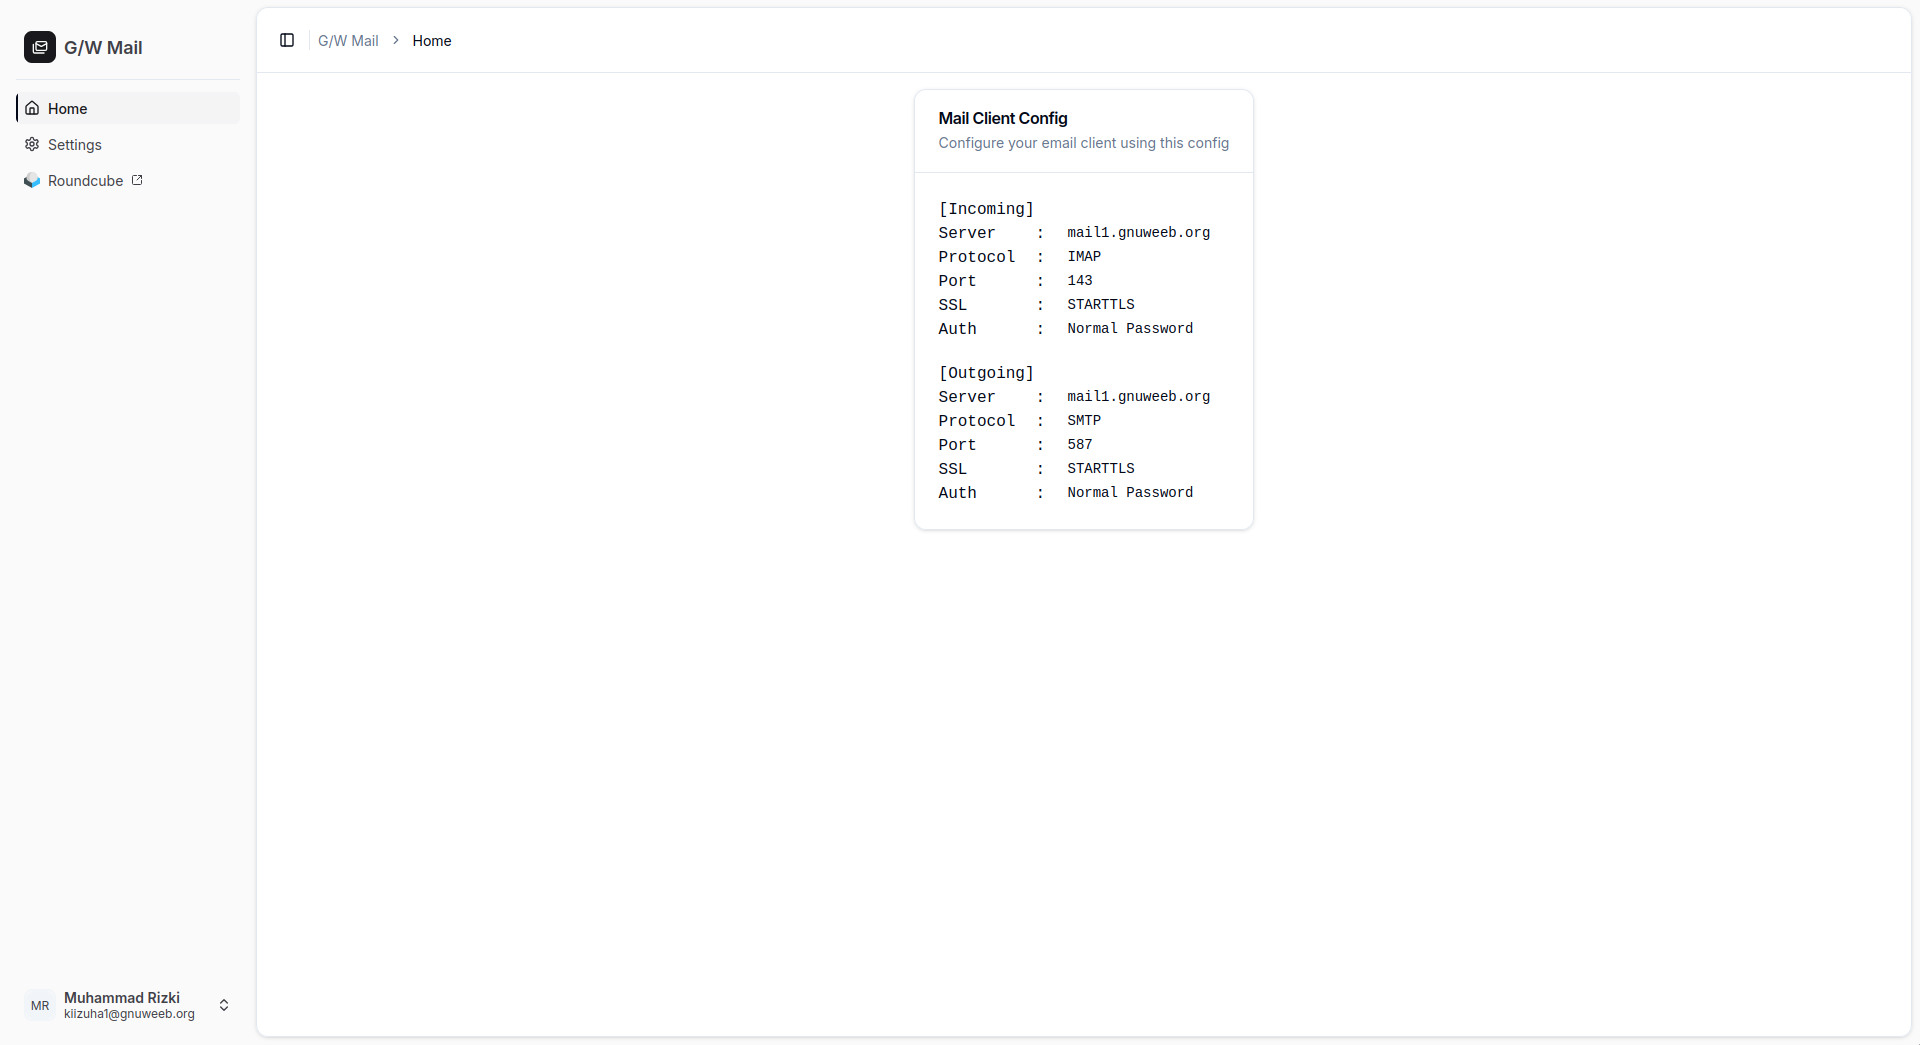This screenshot has width=1920, height=1045.
Task: Click the outgoing Server mail1.gnuweeb.org value
Action: pos(1138,396)
